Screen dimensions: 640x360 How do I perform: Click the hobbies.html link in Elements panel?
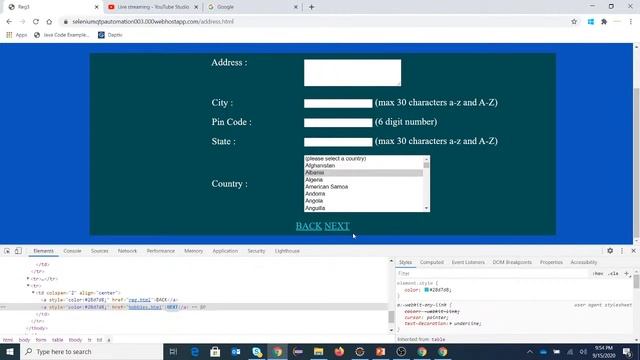click(x=145, y=307)
